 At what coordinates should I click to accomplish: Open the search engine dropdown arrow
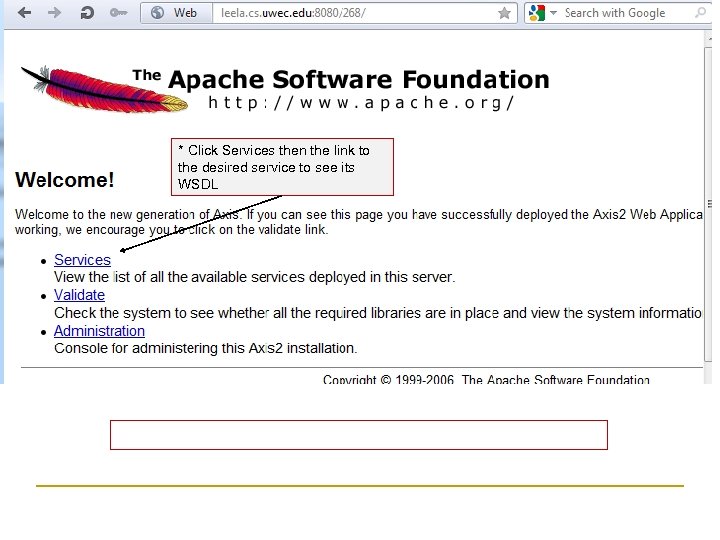click(553, 13)
